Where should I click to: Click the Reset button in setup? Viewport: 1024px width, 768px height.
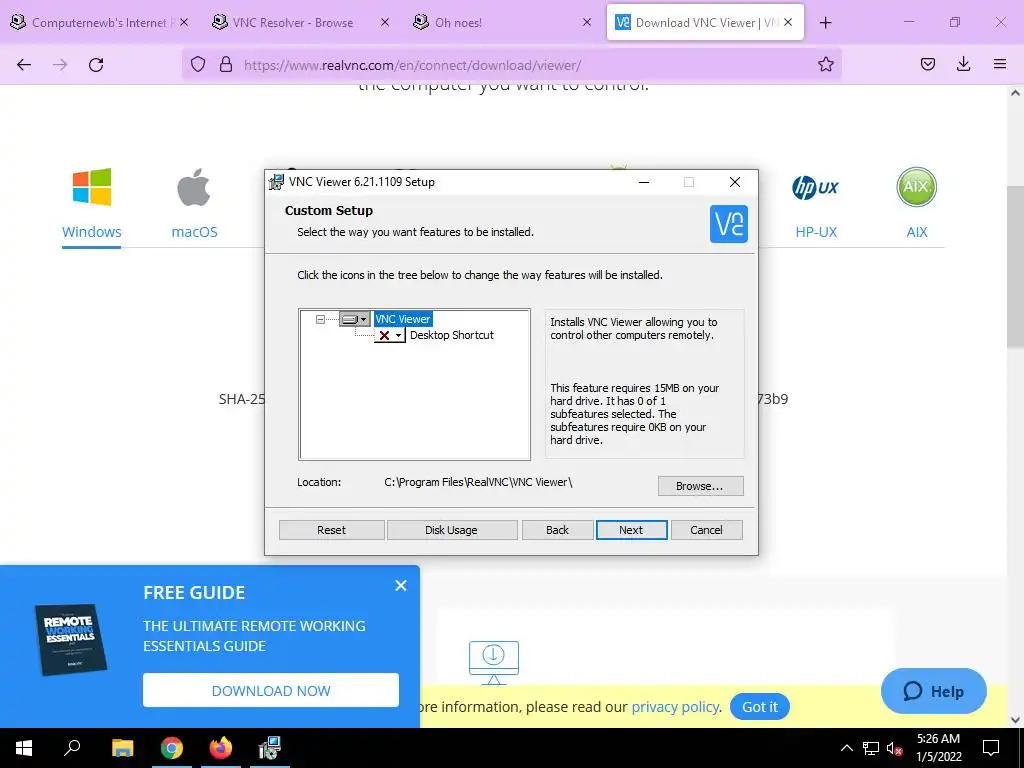click(x=331, y=530)
